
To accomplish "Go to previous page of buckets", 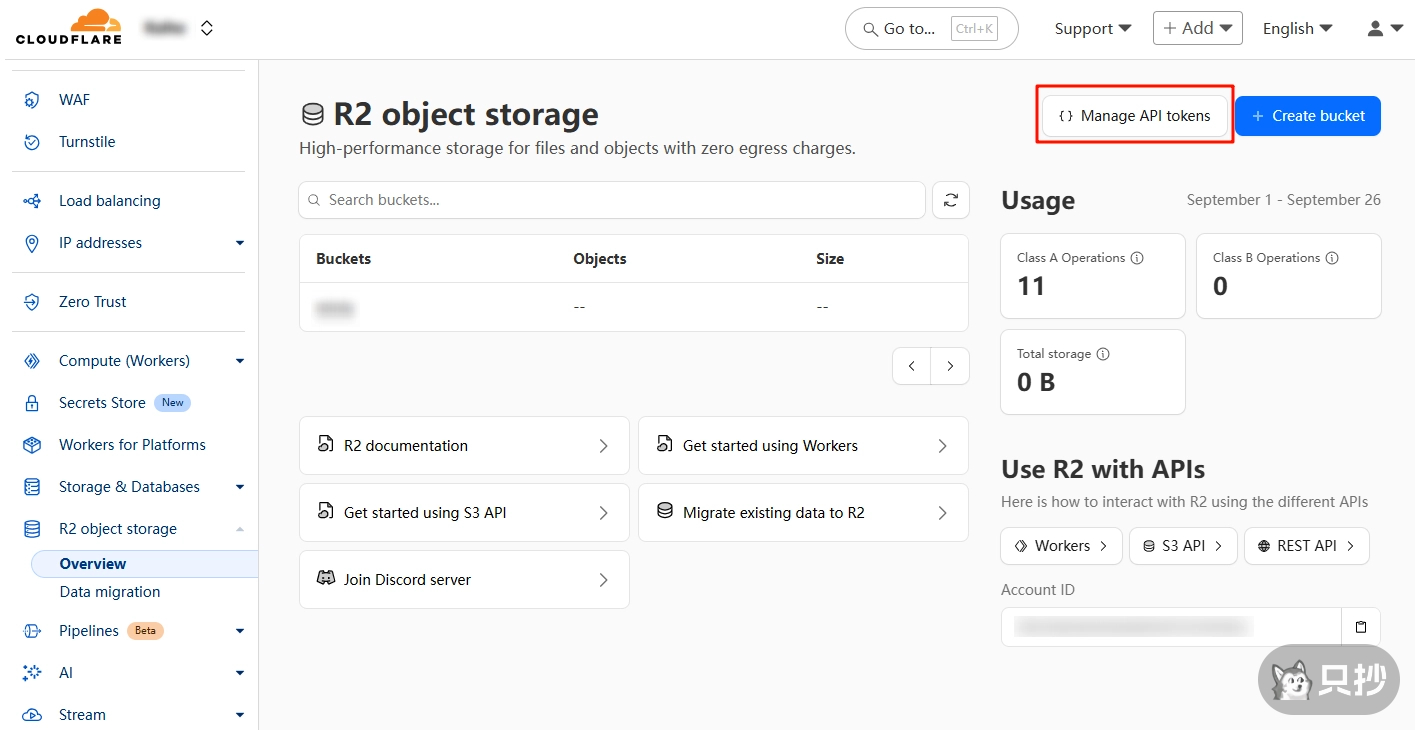I will [911, 366].
